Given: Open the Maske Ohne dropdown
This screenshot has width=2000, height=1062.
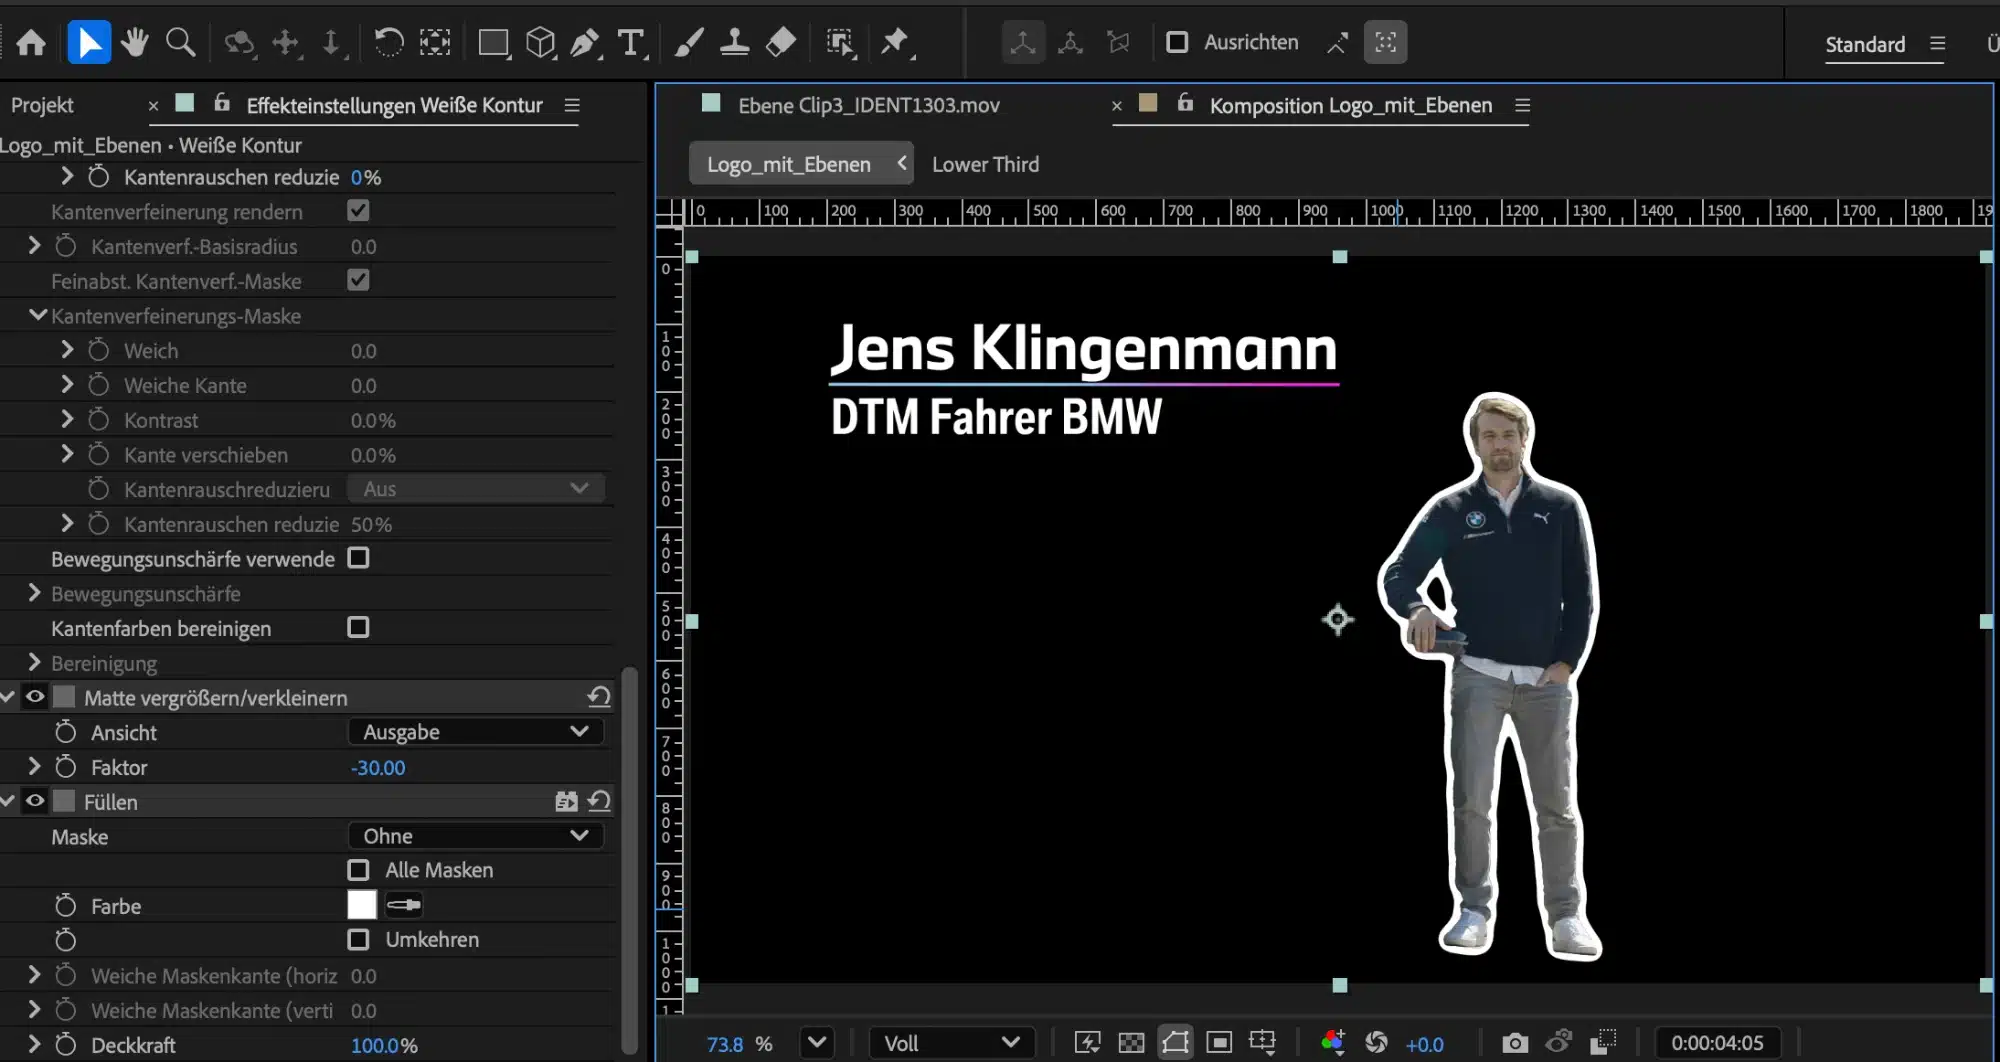Looking at the screenshot, I should (476, 836).
